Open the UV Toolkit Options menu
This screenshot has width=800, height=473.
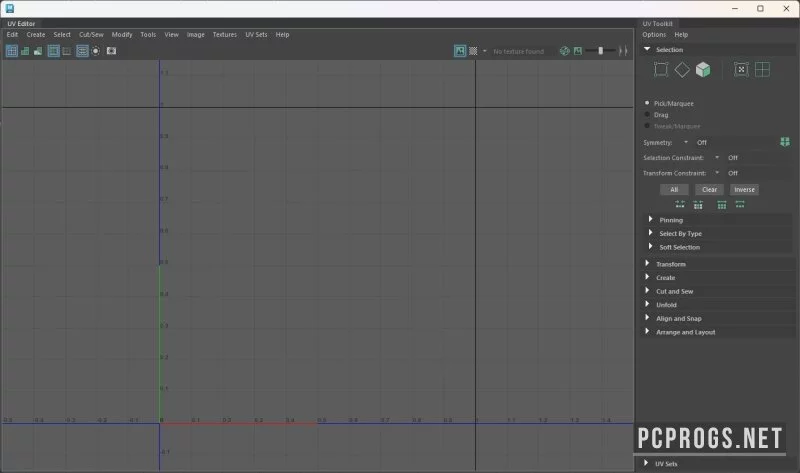pyautogui.click(x=654, y=35)
